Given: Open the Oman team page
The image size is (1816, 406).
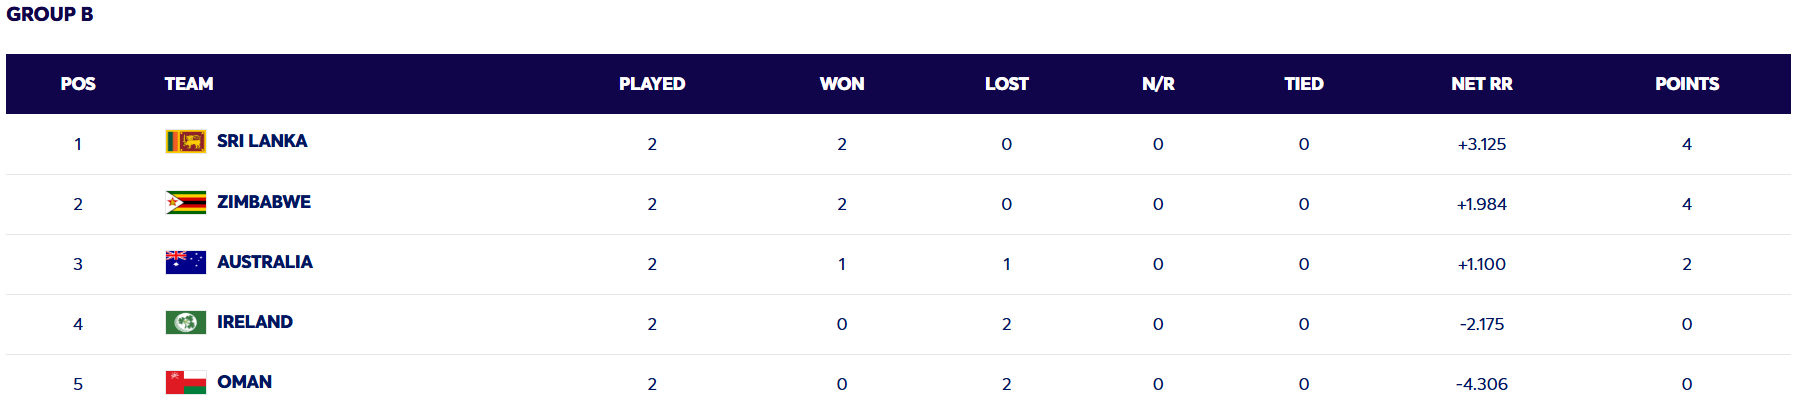Looking at the screenshot, I should (x=244, y=382).
